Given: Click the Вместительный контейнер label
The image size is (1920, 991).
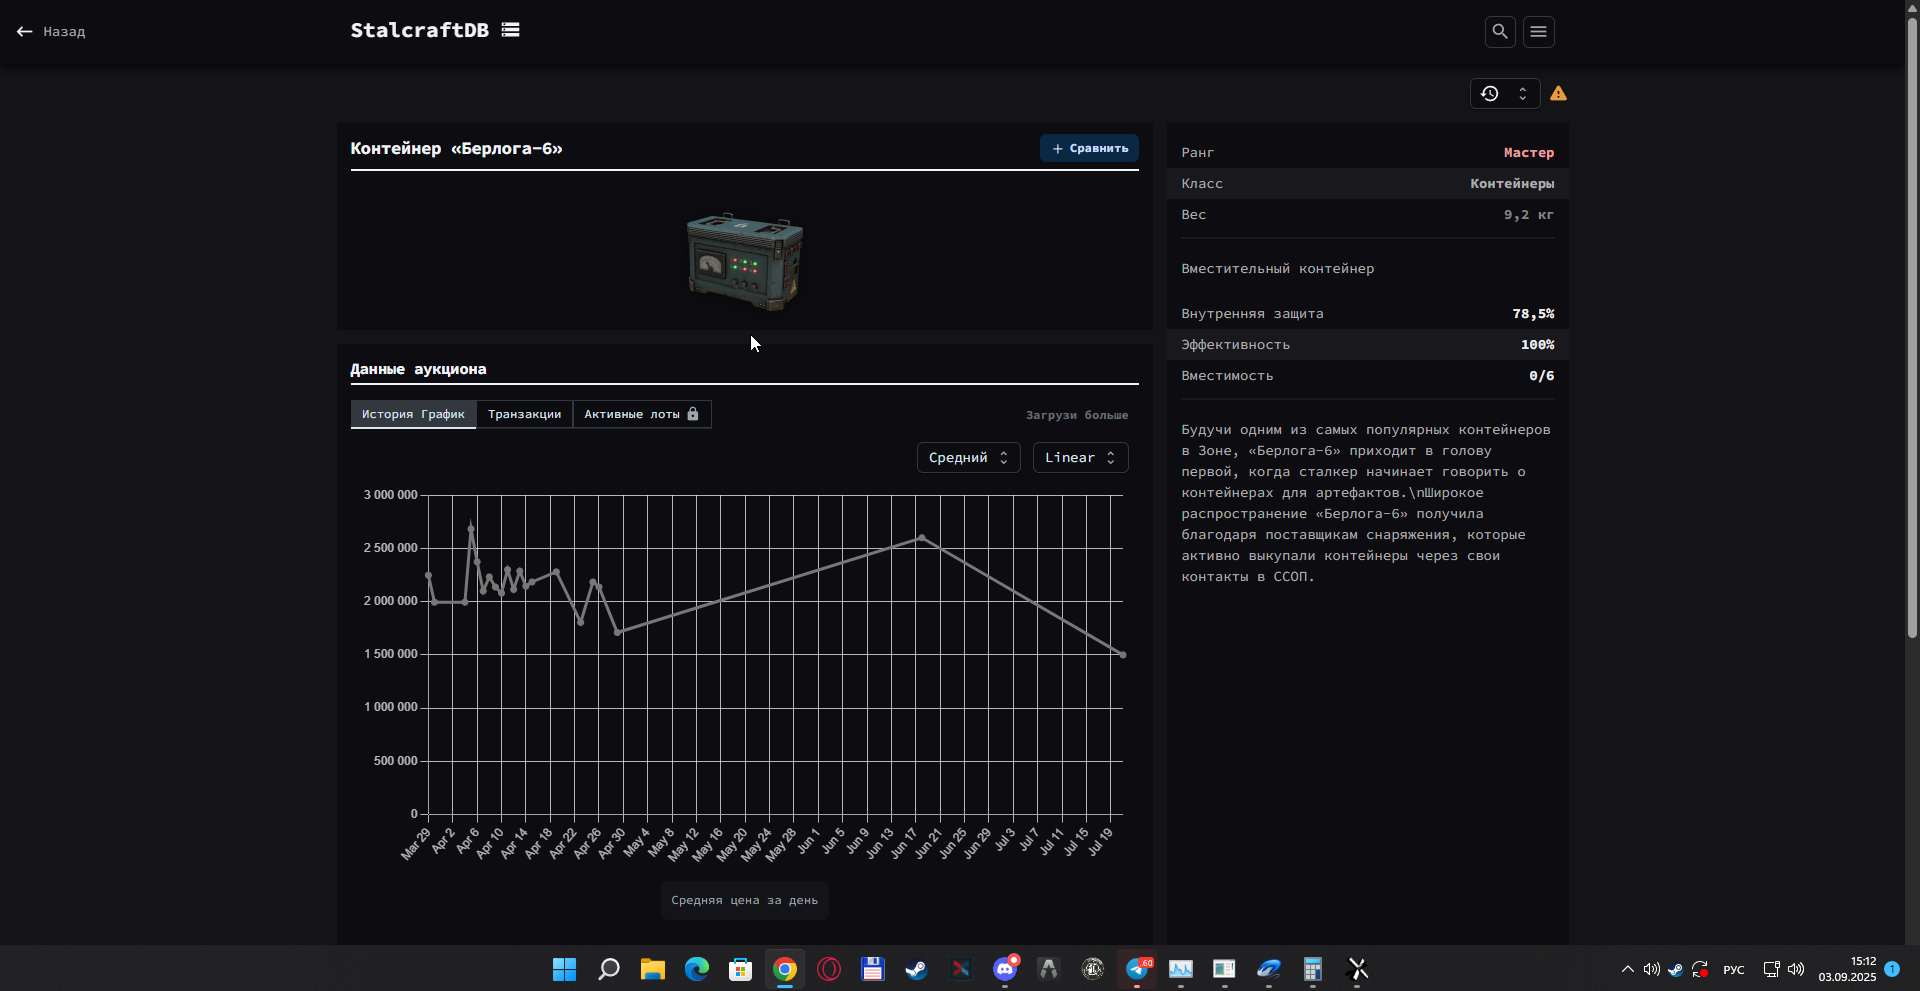Looking at the screenshot, I should click(x=1277, y=268).
